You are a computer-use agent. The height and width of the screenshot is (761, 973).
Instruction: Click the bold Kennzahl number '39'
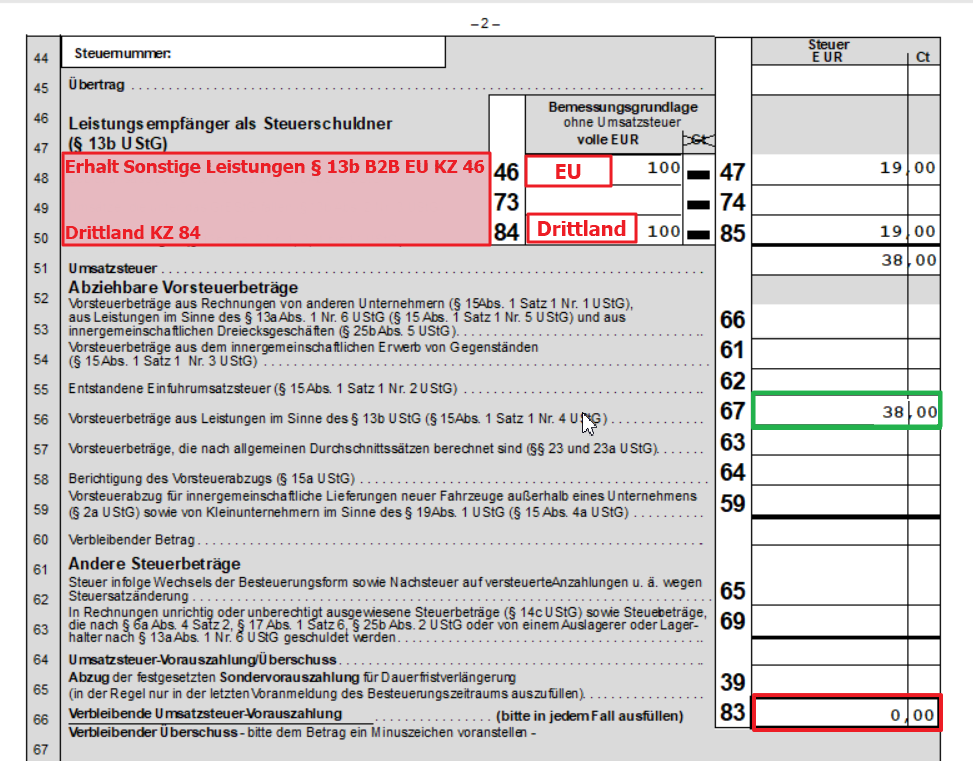point(732,682)
